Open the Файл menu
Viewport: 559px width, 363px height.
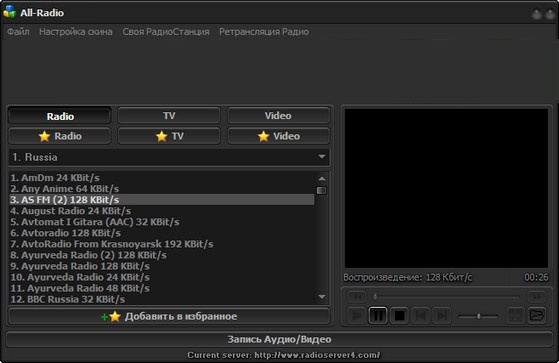[18, 32]
